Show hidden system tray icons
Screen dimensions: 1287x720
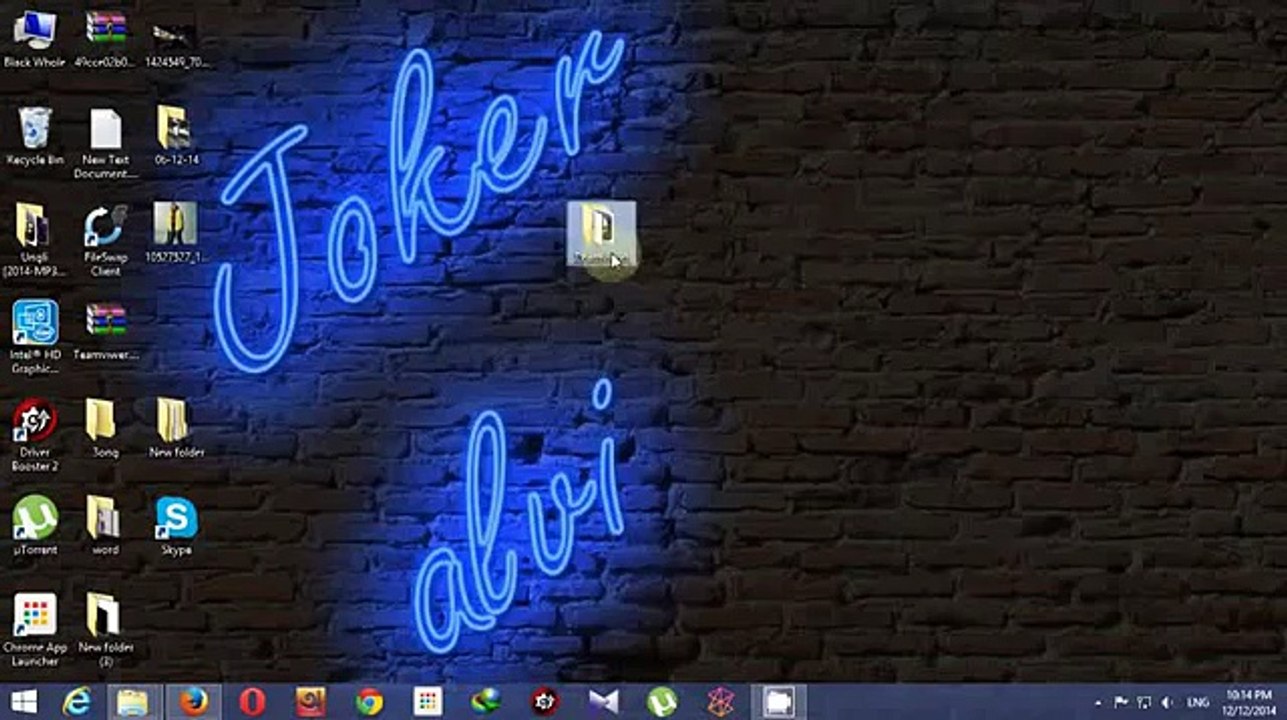coord(1099,703)
